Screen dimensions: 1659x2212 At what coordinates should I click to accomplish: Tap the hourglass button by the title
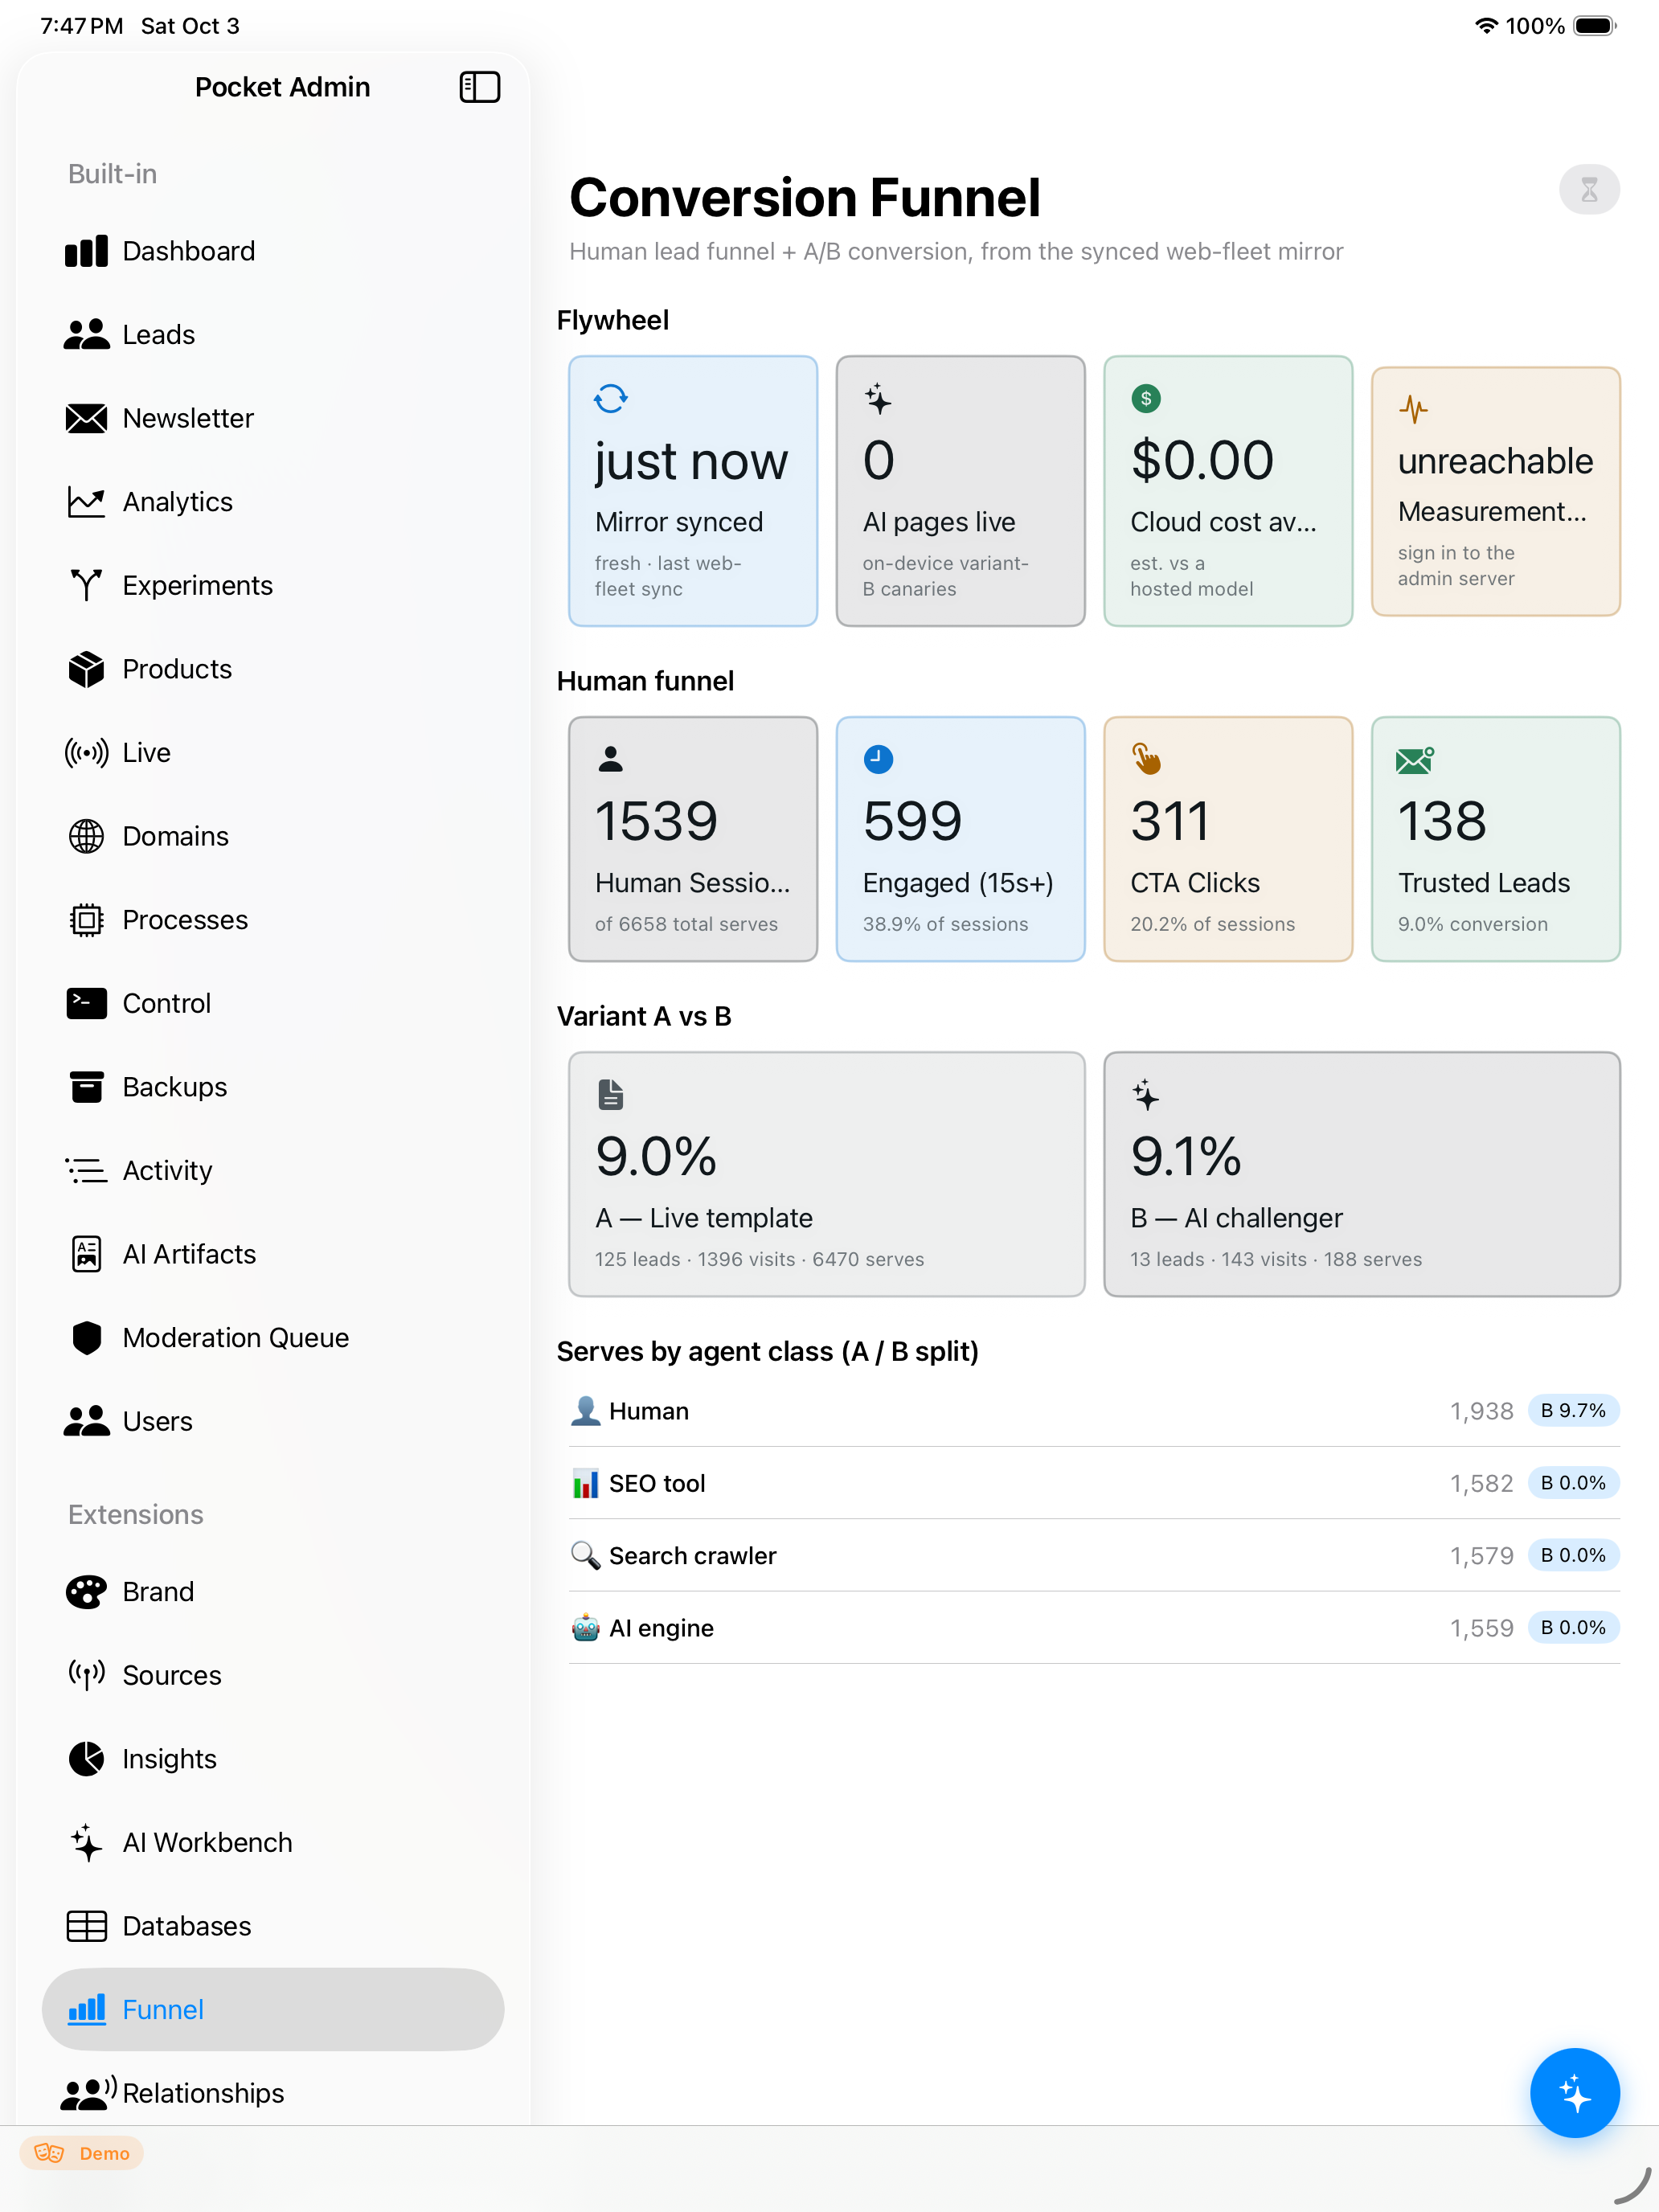[1589, 190]
